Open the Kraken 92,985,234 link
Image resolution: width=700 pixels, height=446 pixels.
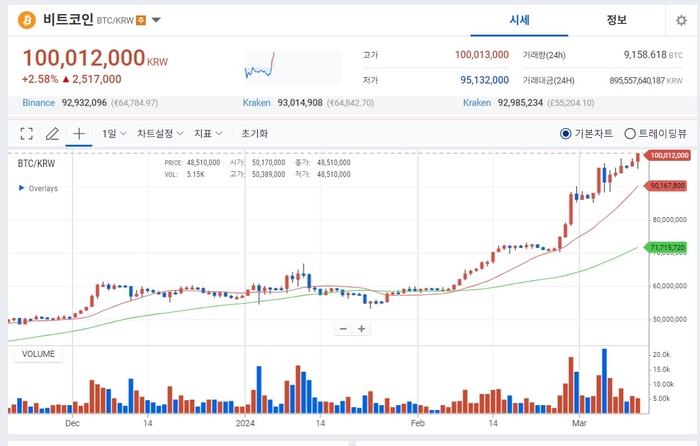[x=477, y=103]
